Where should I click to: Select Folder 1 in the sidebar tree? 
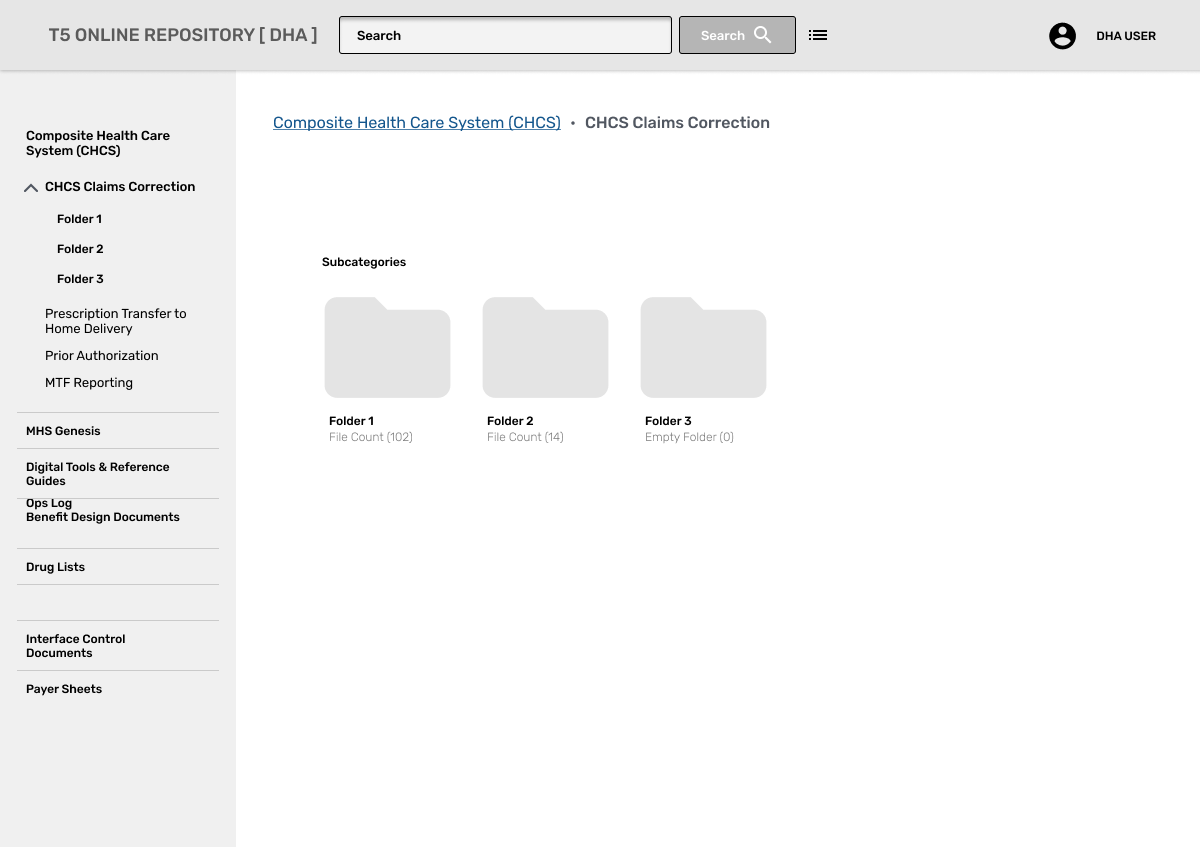(x=79, y=219)
